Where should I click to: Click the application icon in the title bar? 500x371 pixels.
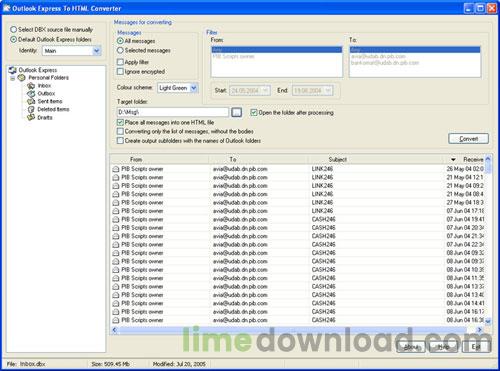pos(6,8)
